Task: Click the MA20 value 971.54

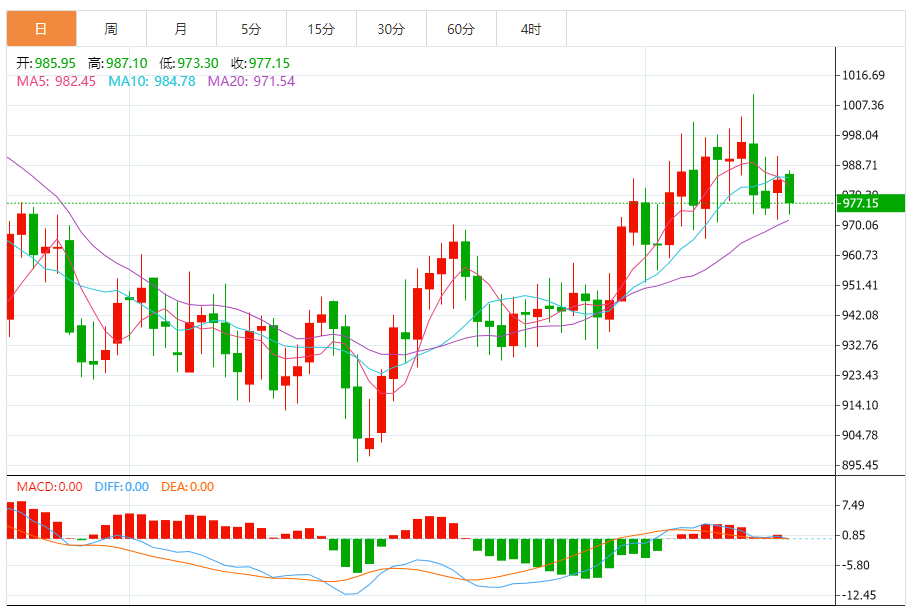Action: pyautogui.click(x=274, y=81)
